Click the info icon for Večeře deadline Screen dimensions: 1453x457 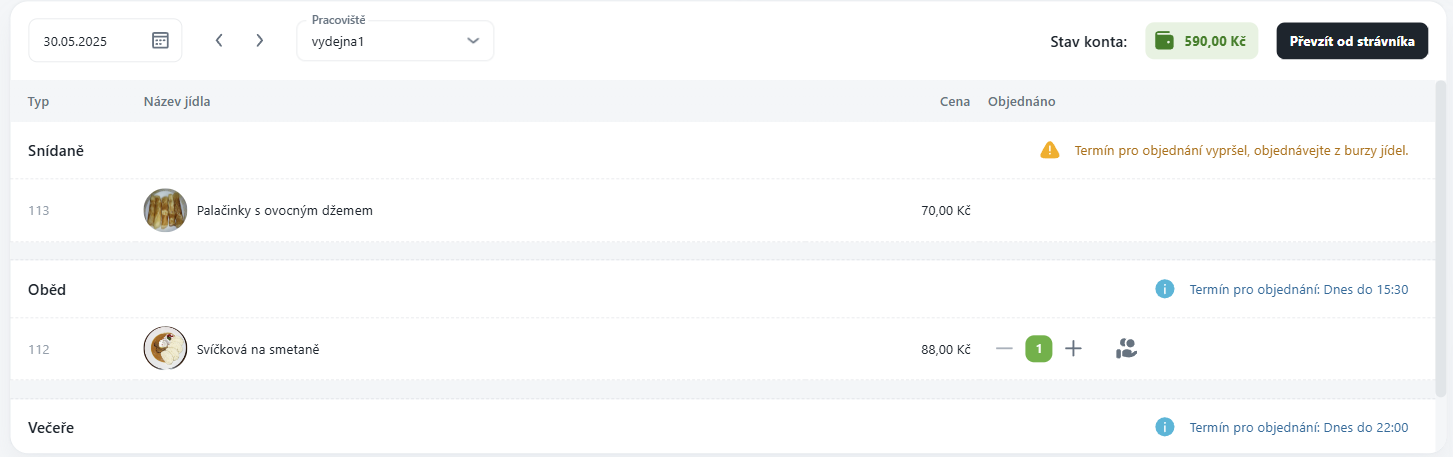1164,427
